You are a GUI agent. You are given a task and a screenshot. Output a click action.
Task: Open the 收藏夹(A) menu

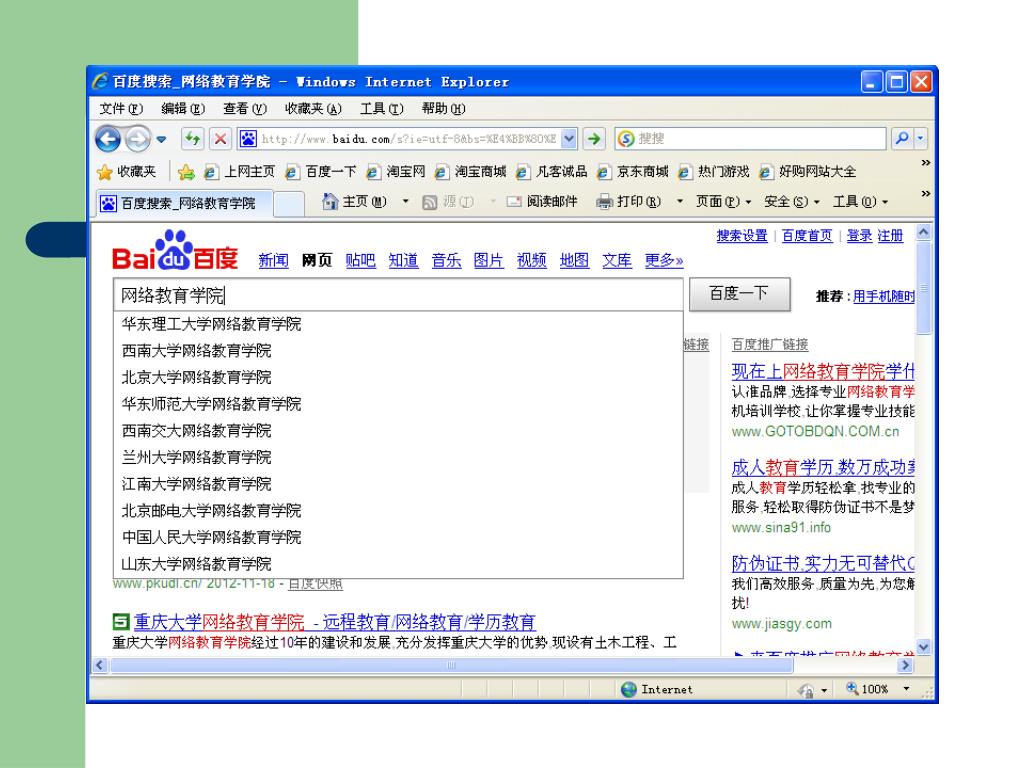[x=313, y=108]
